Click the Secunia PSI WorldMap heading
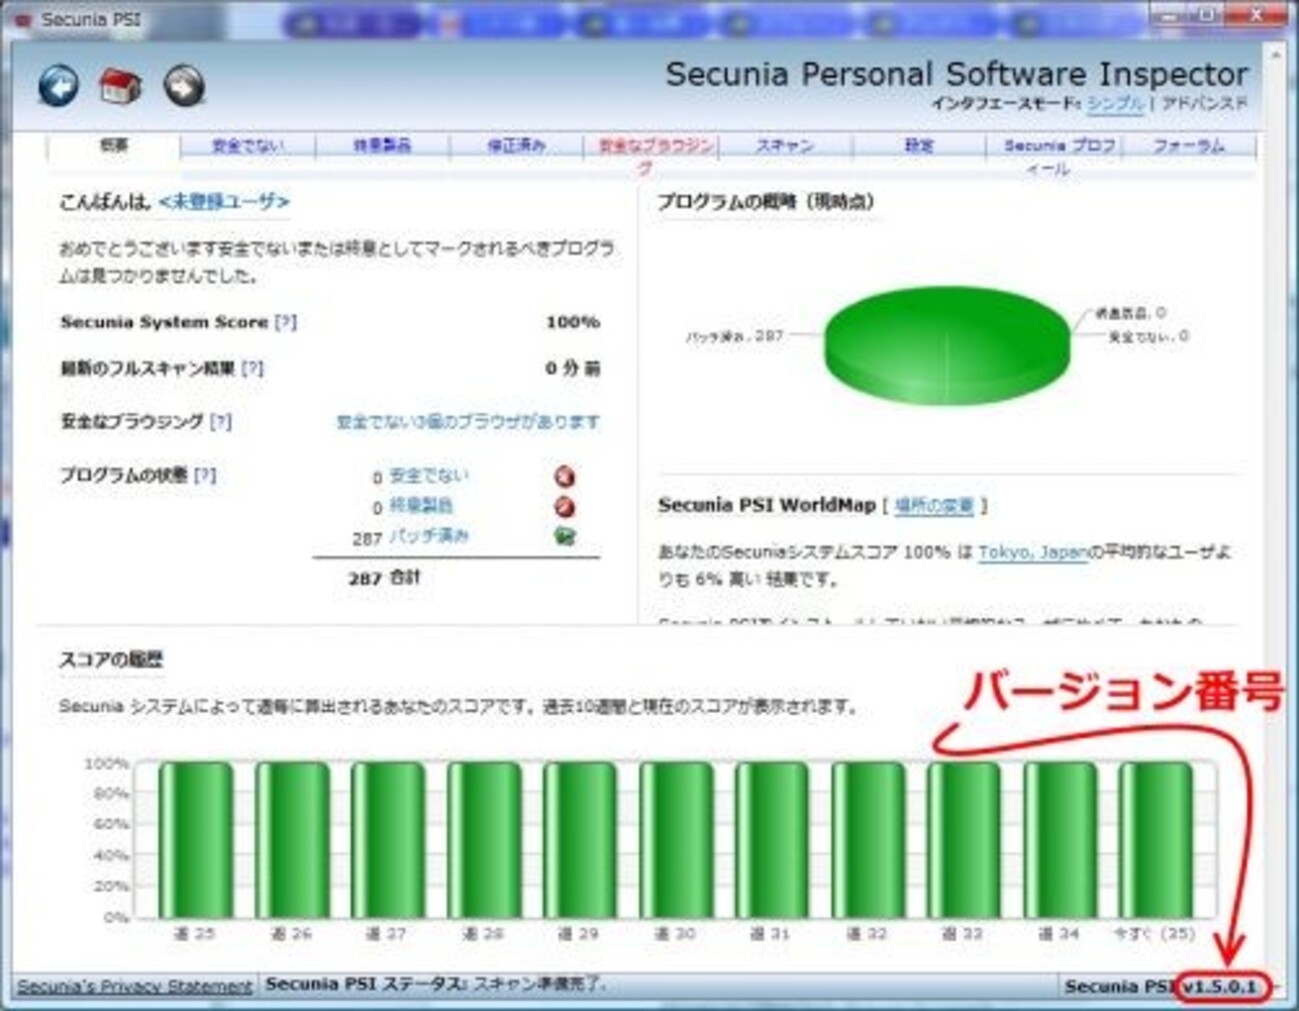 (767, 505)
